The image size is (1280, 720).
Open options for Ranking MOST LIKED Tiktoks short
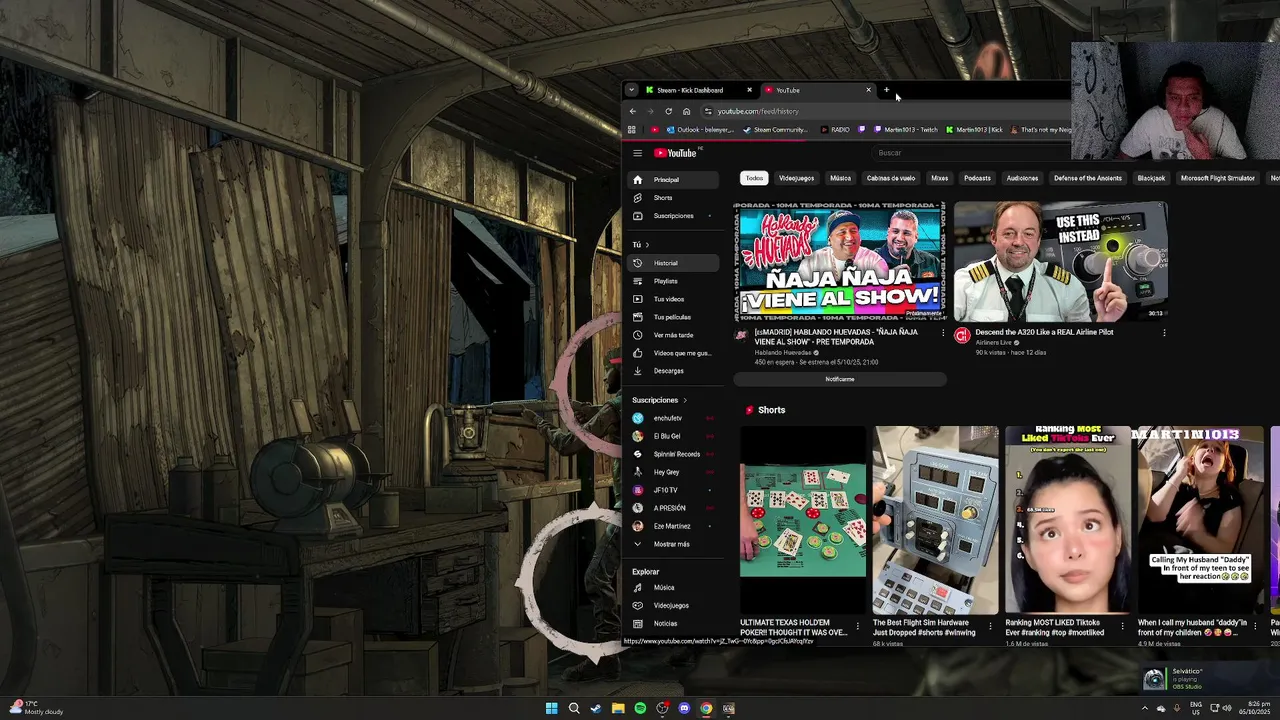click(x=1122, y=627)
